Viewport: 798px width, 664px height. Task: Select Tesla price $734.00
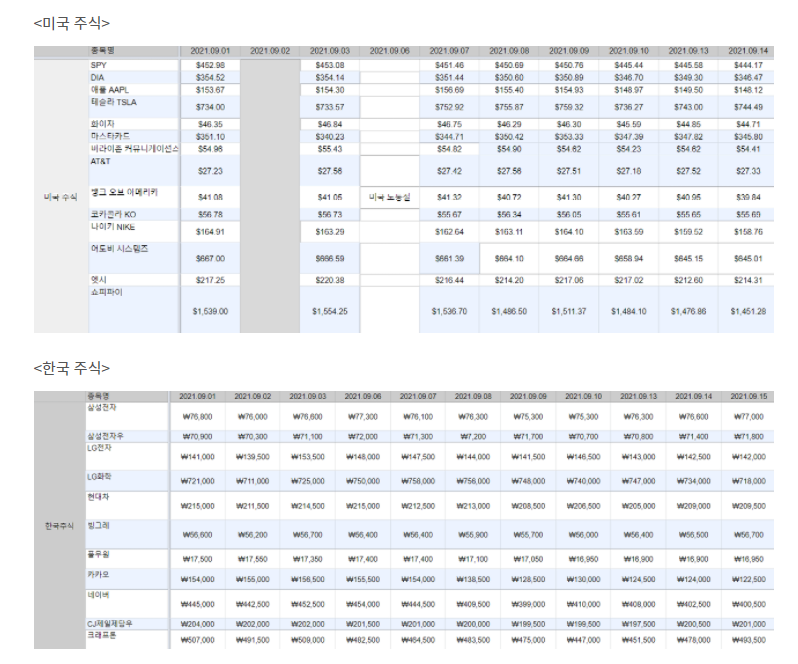[x=210, y=107]
